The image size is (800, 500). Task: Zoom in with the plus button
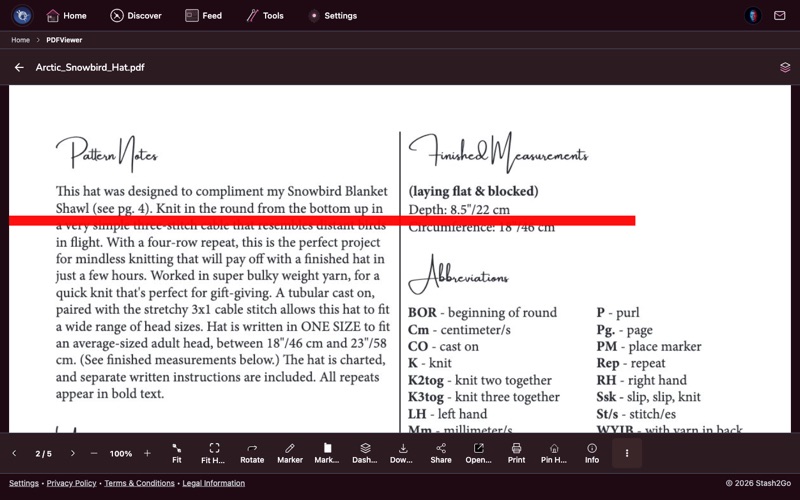tap(147, 453)
